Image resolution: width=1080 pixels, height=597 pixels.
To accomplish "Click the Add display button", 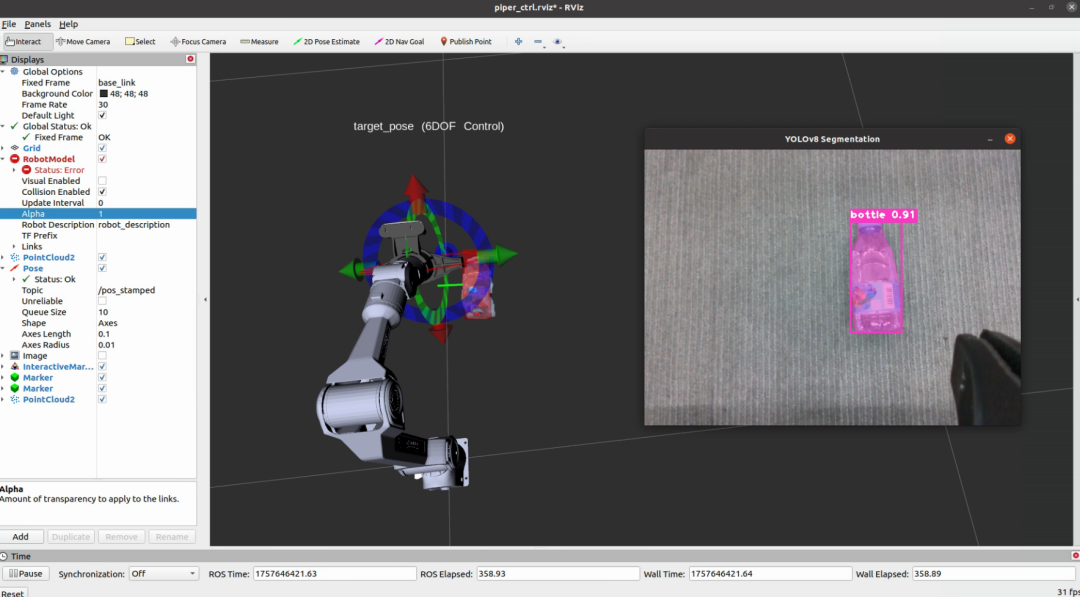I will coord(21,537).
